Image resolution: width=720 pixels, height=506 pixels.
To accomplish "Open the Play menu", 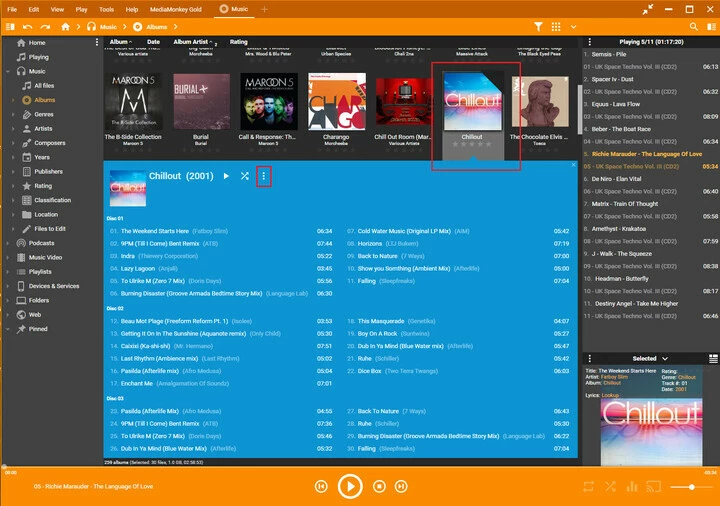I will tap(81, 9).
